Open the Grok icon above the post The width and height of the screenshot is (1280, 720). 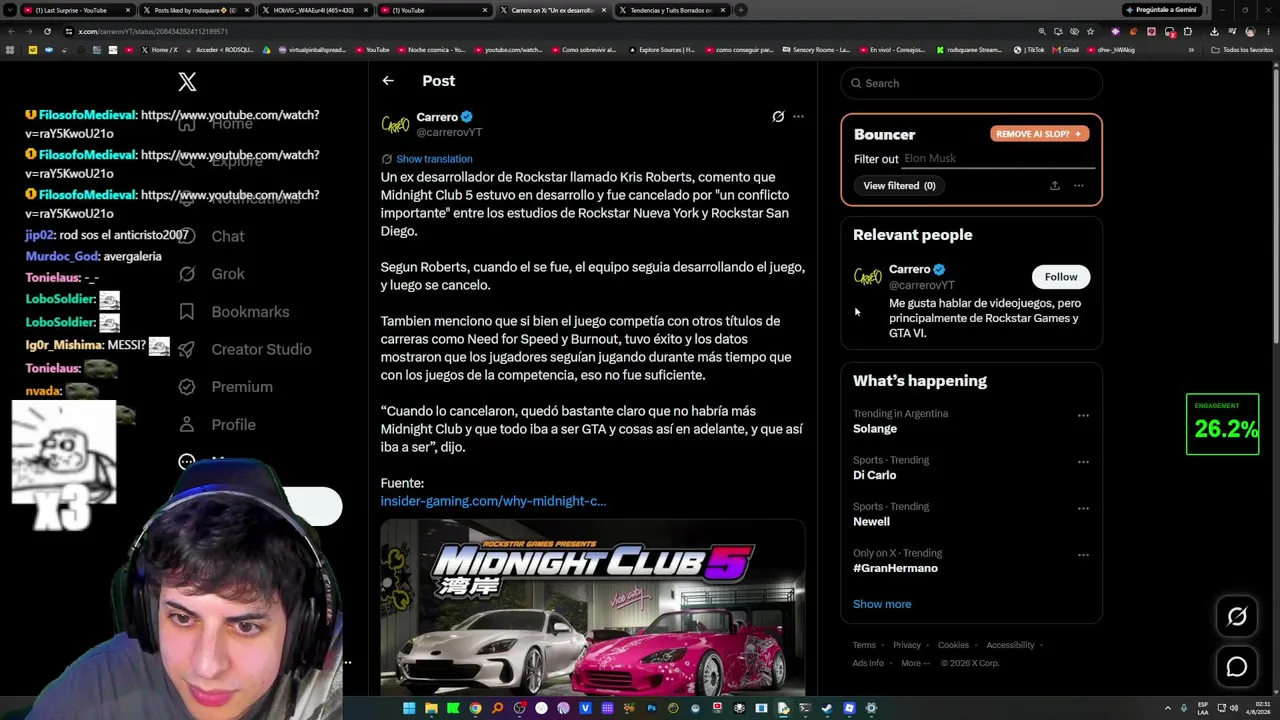coord(778,117)
